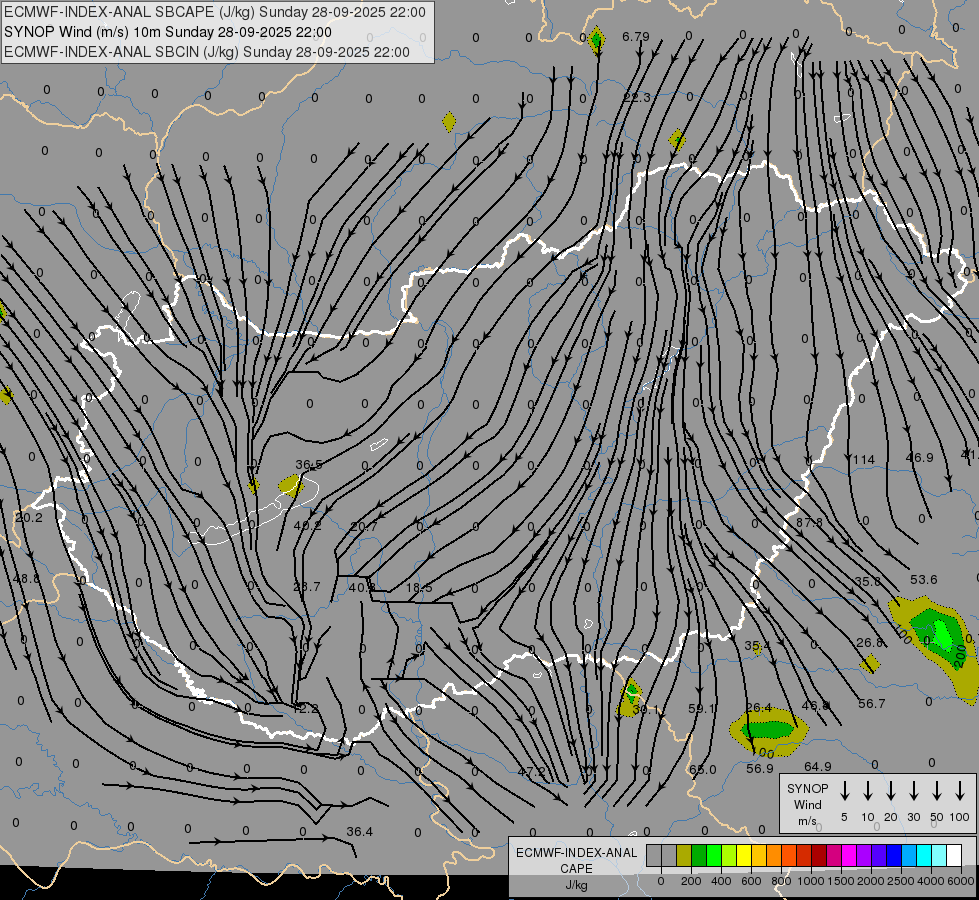The height and width of the screenshot is (900, 979).
Task: Click the 20.7 value on the map
Action: click(x=363, y=527)
